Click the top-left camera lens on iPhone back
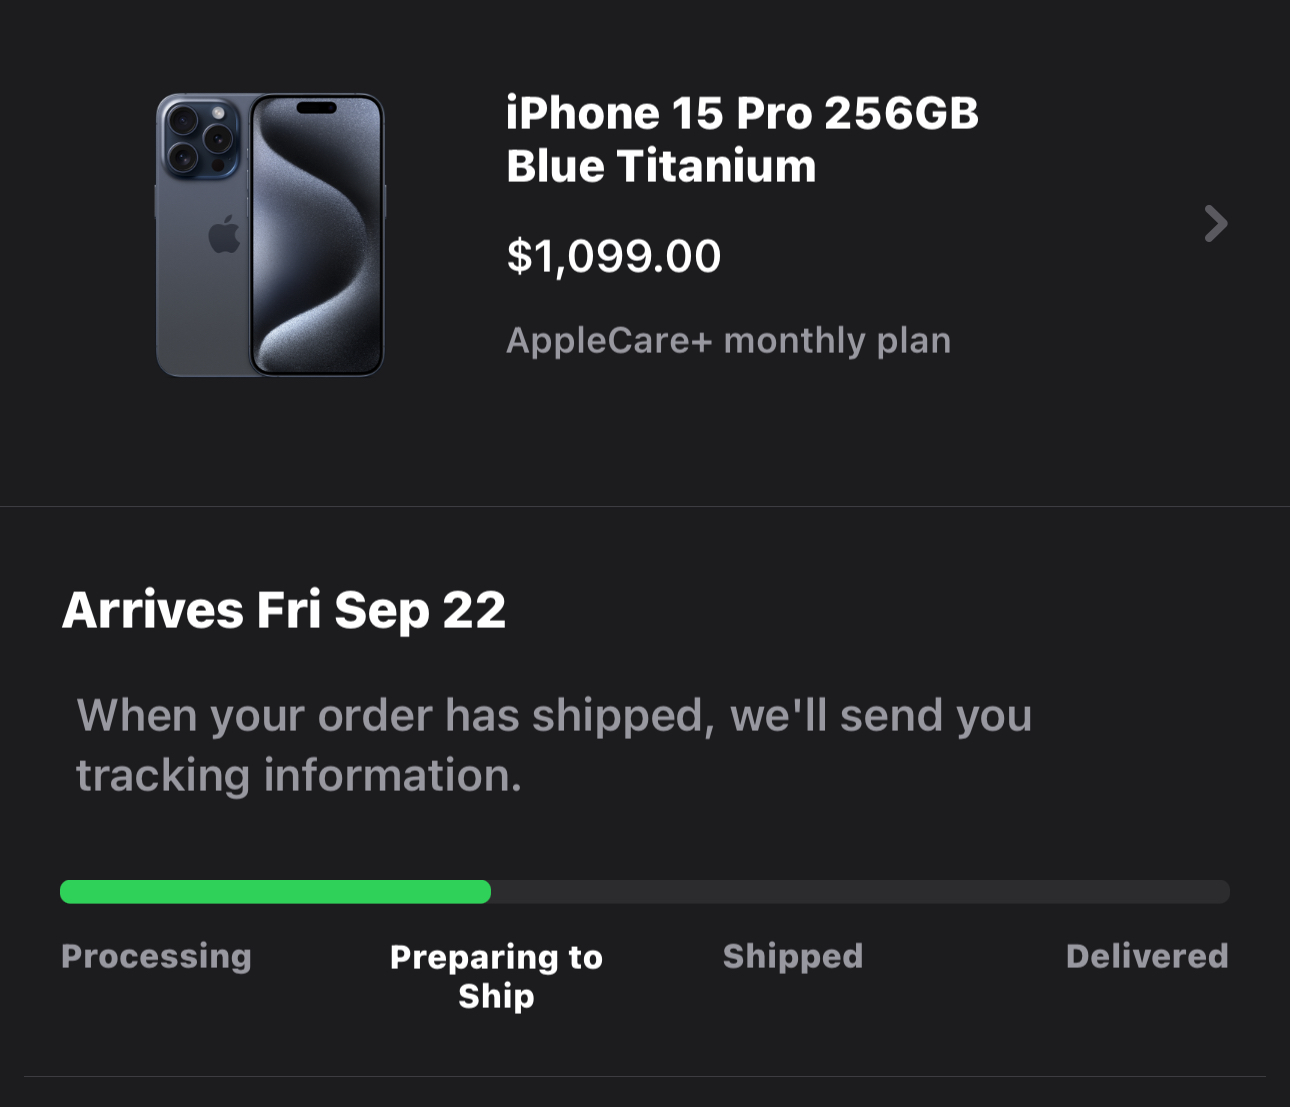The width and height of the screenshot is (1290, 1107). pyautogui.click(x=183, y=122)
